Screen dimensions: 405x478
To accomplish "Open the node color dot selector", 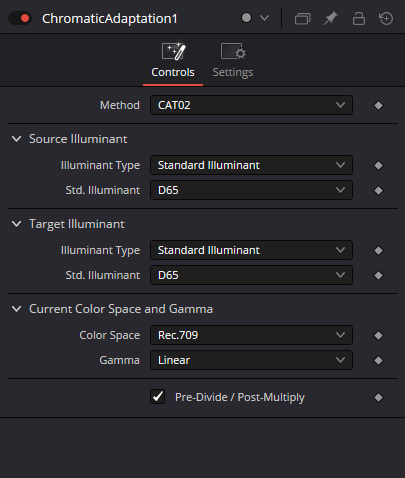I will click(246, 18).
